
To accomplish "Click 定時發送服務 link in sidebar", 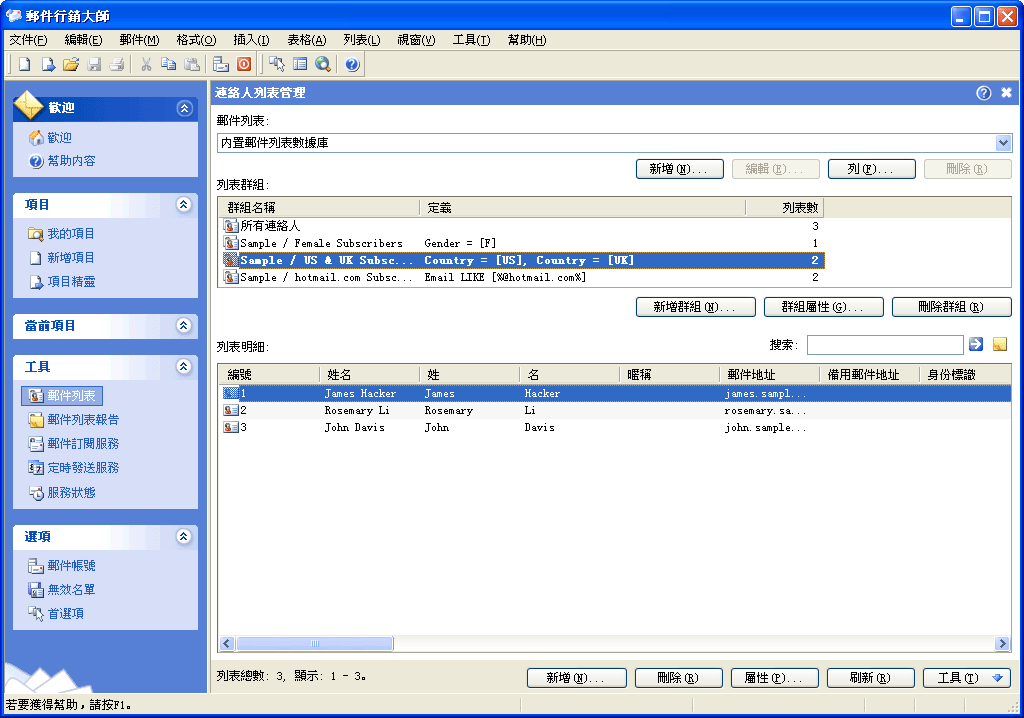I will pos(82,468).
